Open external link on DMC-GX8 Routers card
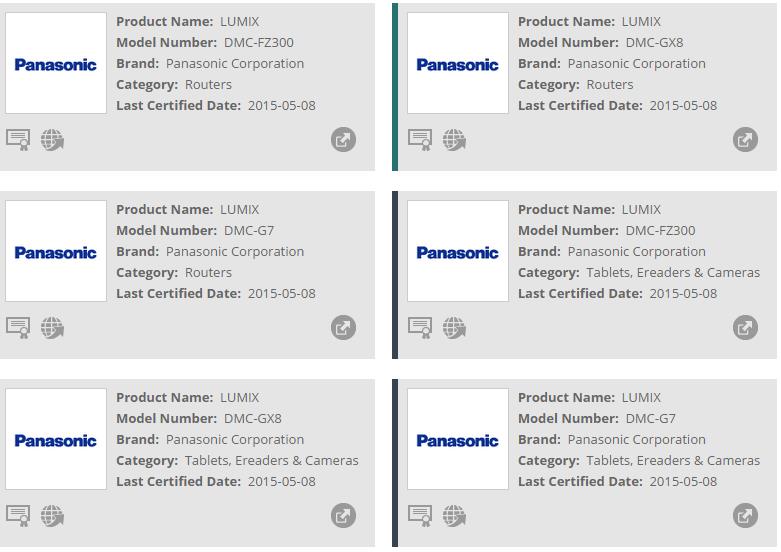 745,140
